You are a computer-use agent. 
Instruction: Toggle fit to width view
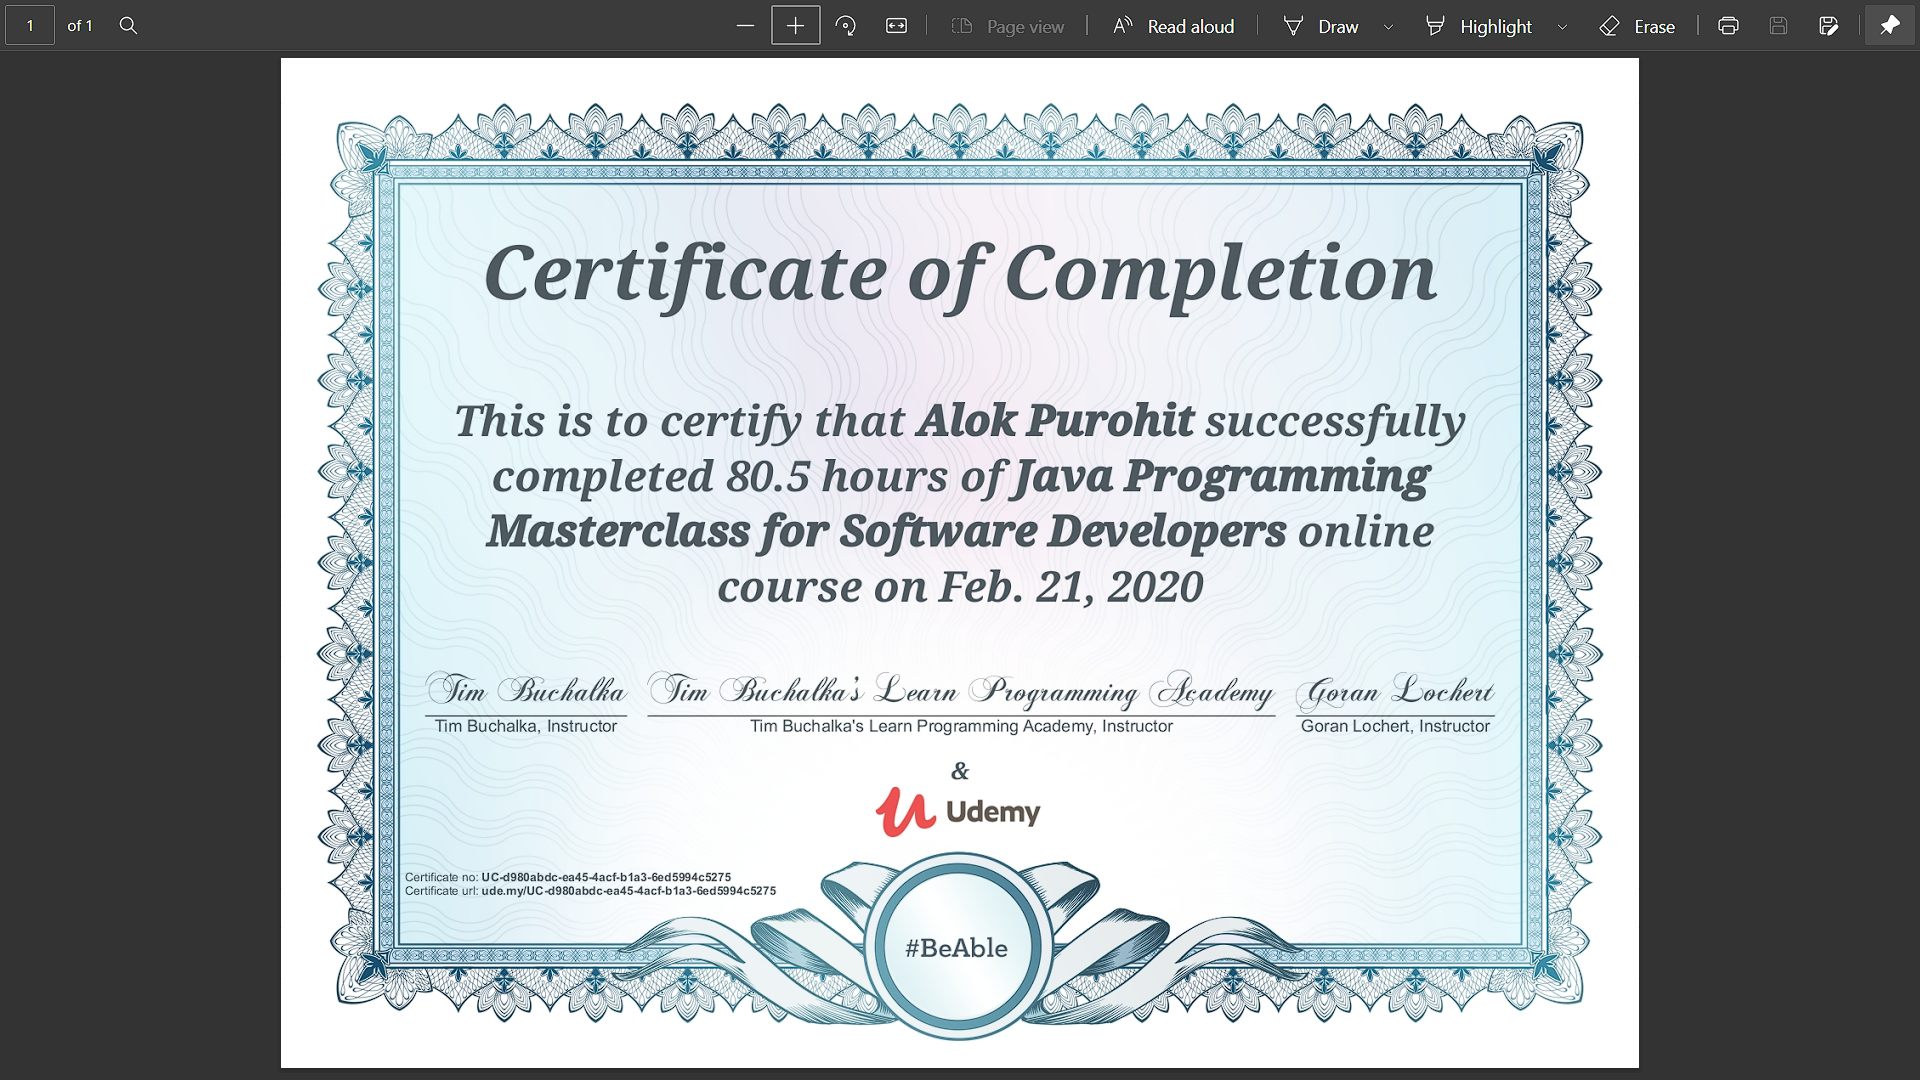click(x=897, y=26)
